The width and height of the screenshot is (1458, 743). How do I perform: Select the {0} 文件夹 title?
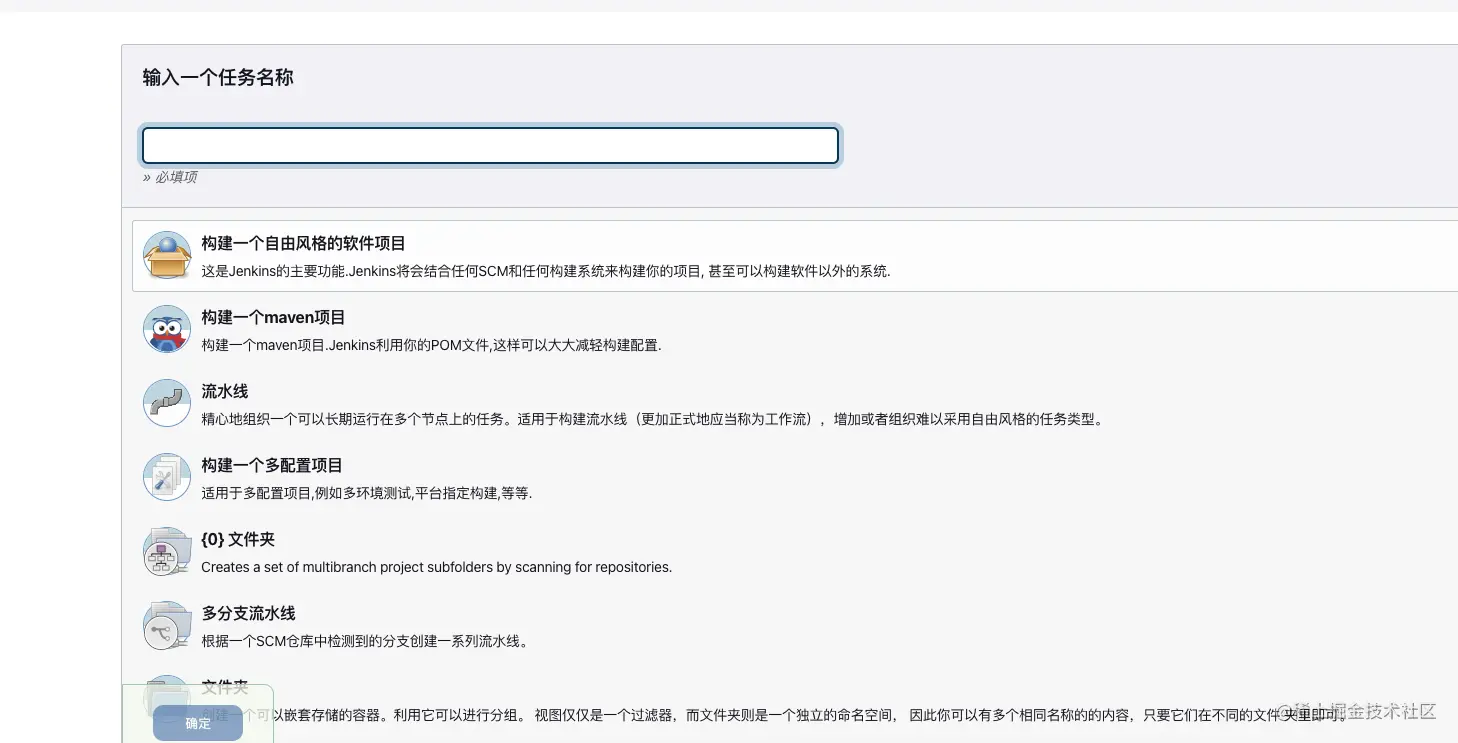click(238, 539)
